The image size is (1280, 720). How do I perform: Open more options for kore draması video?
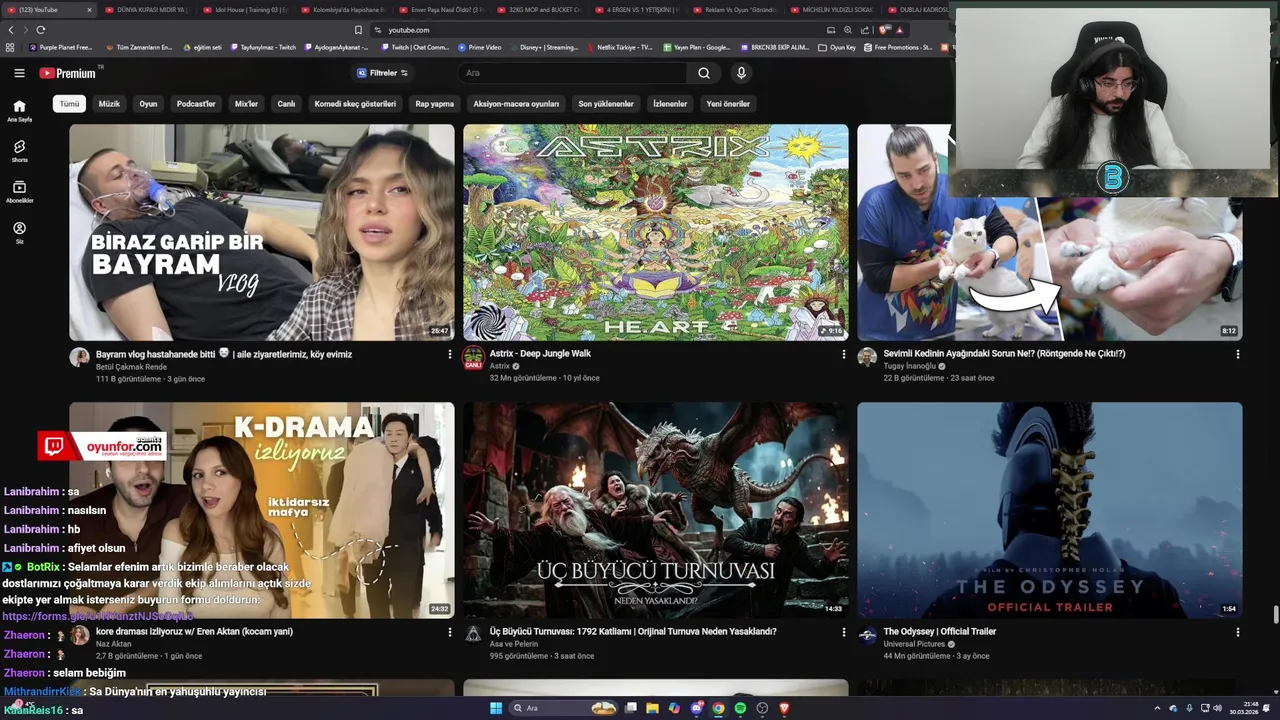tap(450, 632)
